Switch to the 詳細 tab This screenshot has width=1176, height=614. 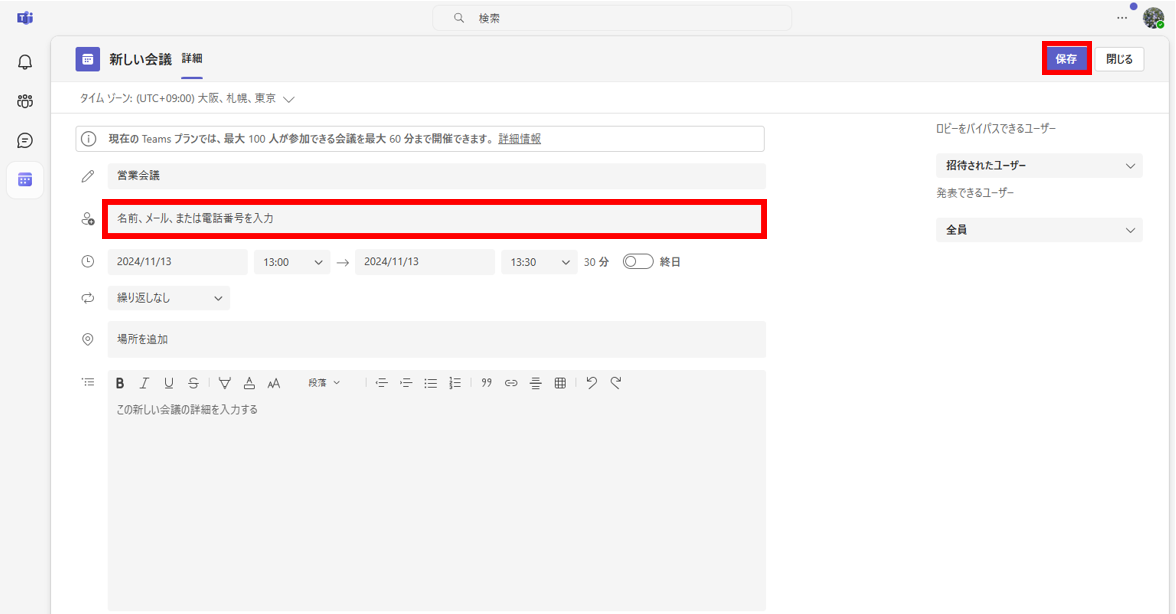(x=192, y=59)
